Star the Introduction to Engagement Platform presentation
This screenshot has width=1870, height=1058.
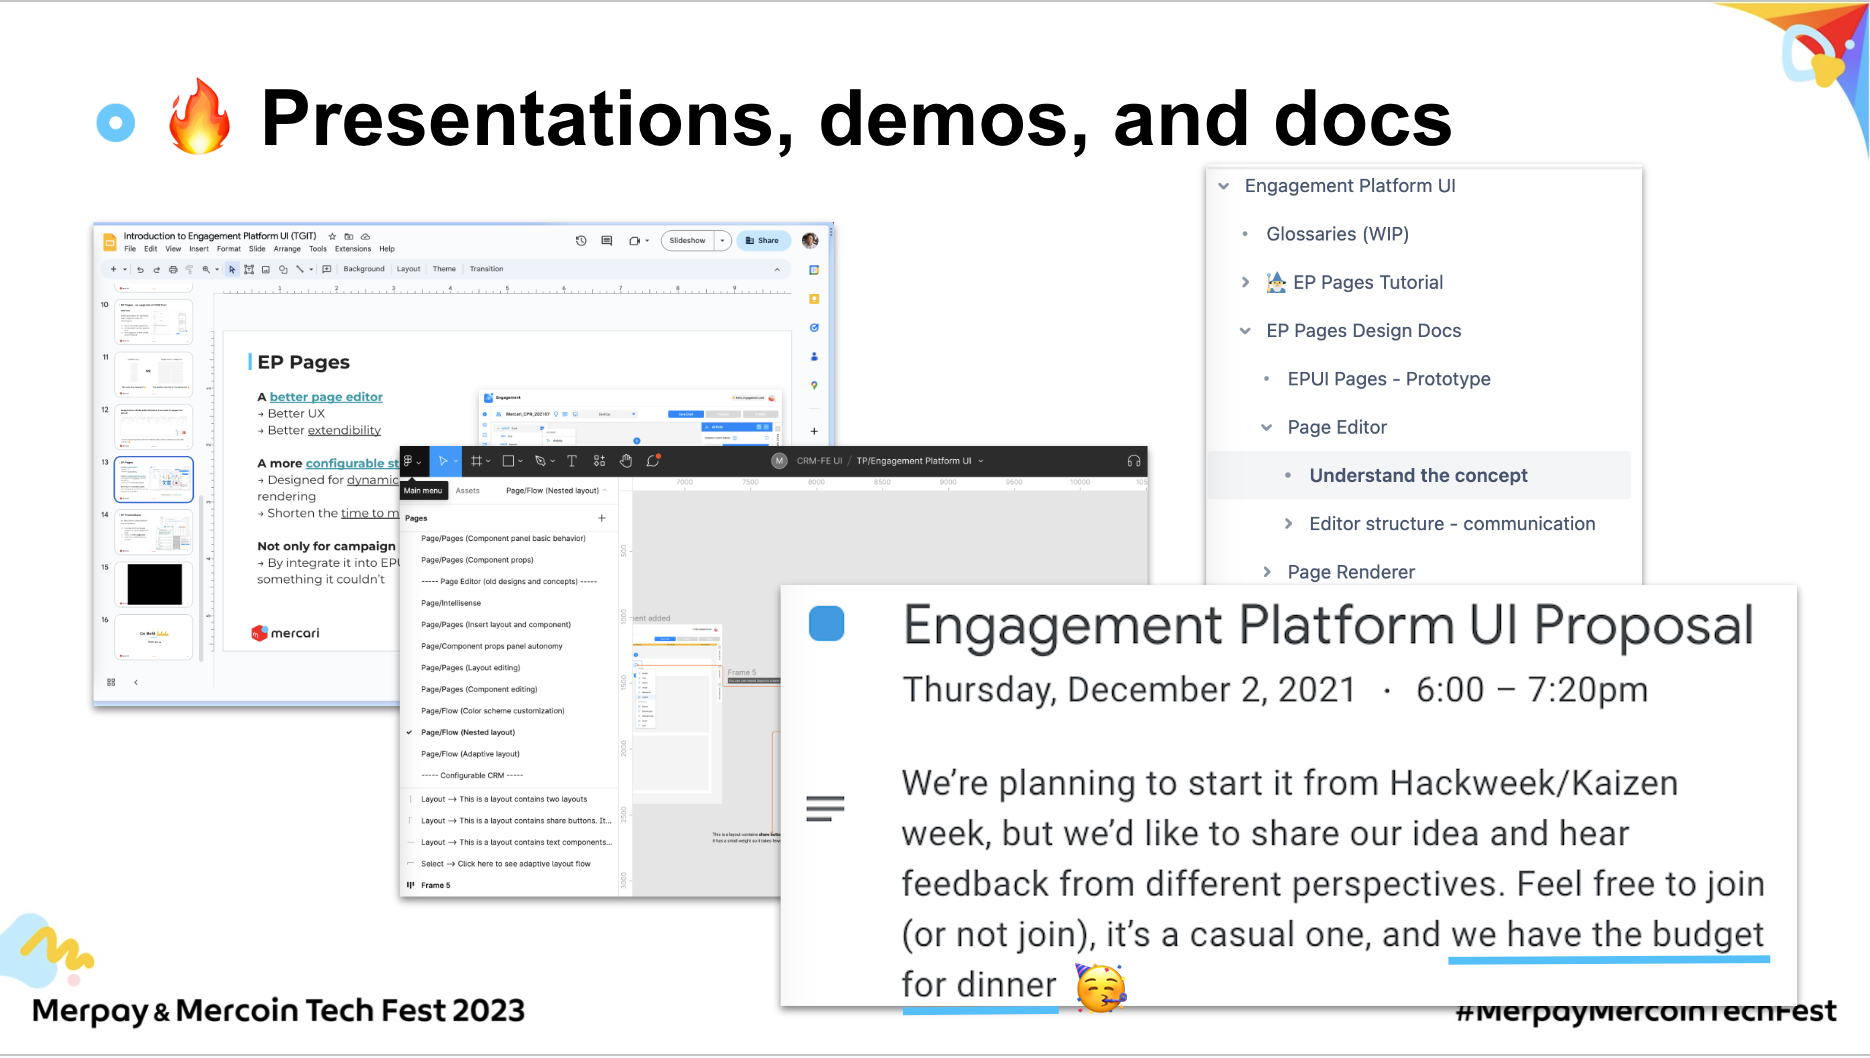point(333,237)
